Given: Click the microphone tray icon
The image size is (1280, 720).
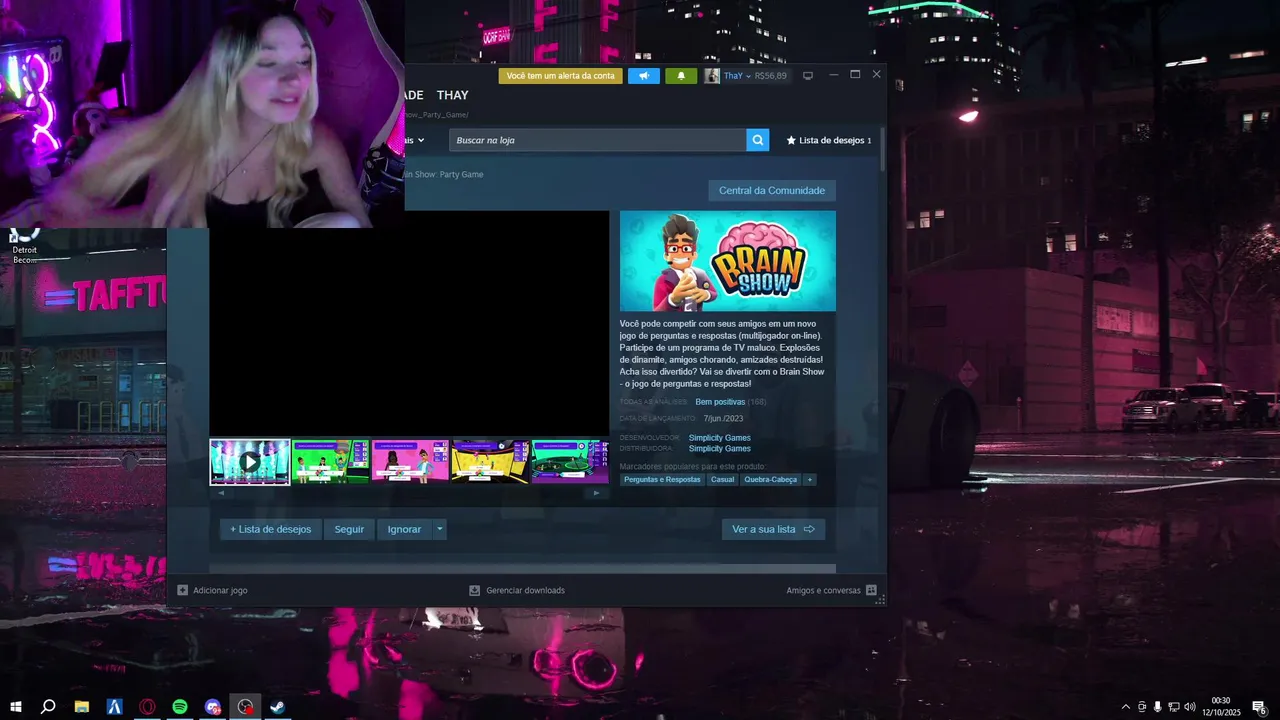Looking at the screenshot, I should click(x=1158, y=707).
